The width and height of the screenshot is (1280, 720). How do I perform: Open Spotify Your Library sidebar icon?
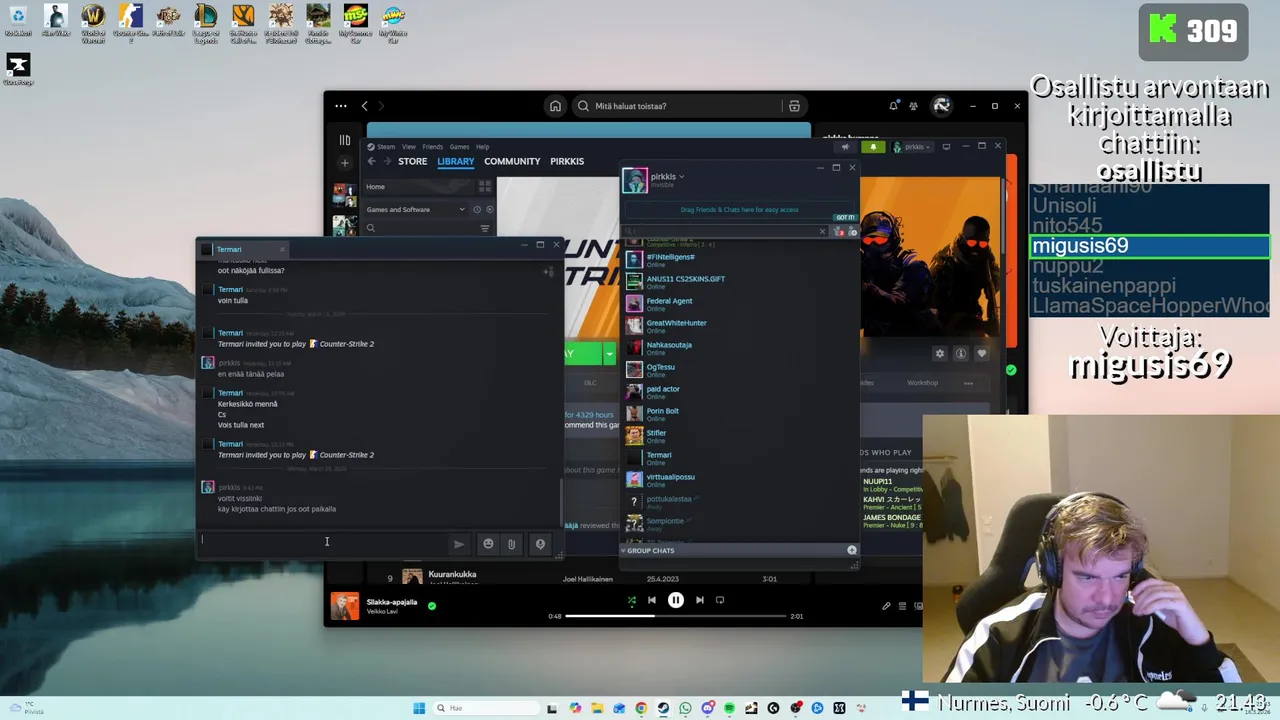click(345, 141)
